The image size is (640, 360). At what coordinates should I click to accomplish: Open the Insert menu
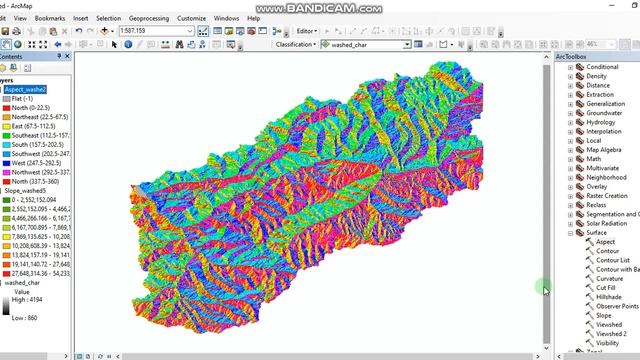80,18
